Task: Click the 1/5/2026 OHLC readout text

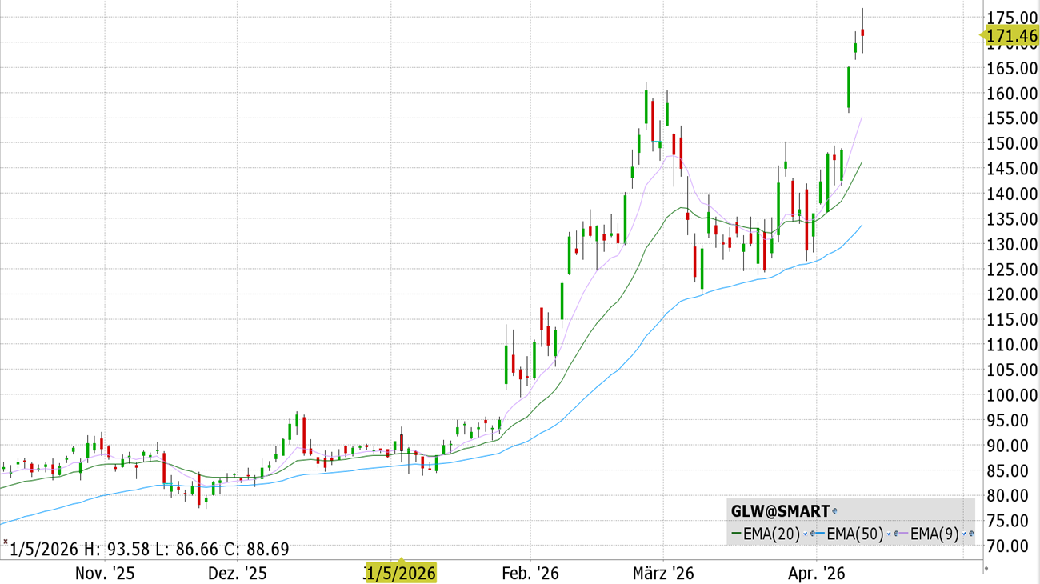Action: click(149, 549)
